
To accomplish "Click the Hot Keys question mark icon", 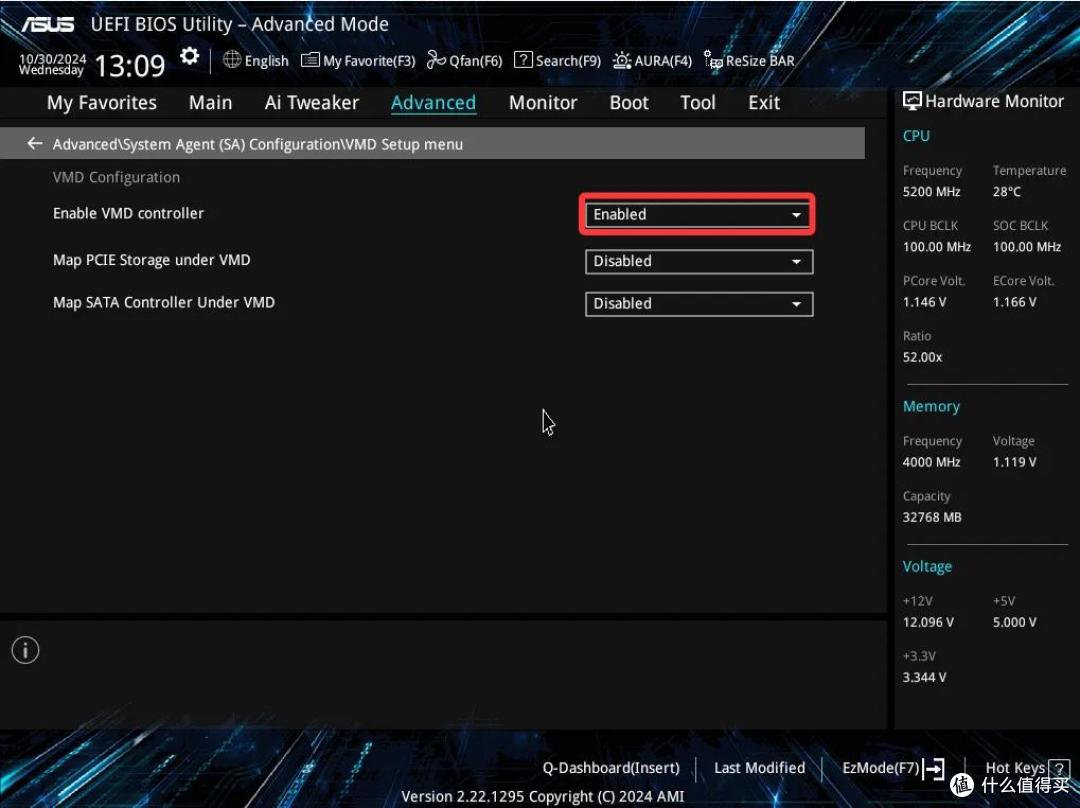I will 1059,768.
